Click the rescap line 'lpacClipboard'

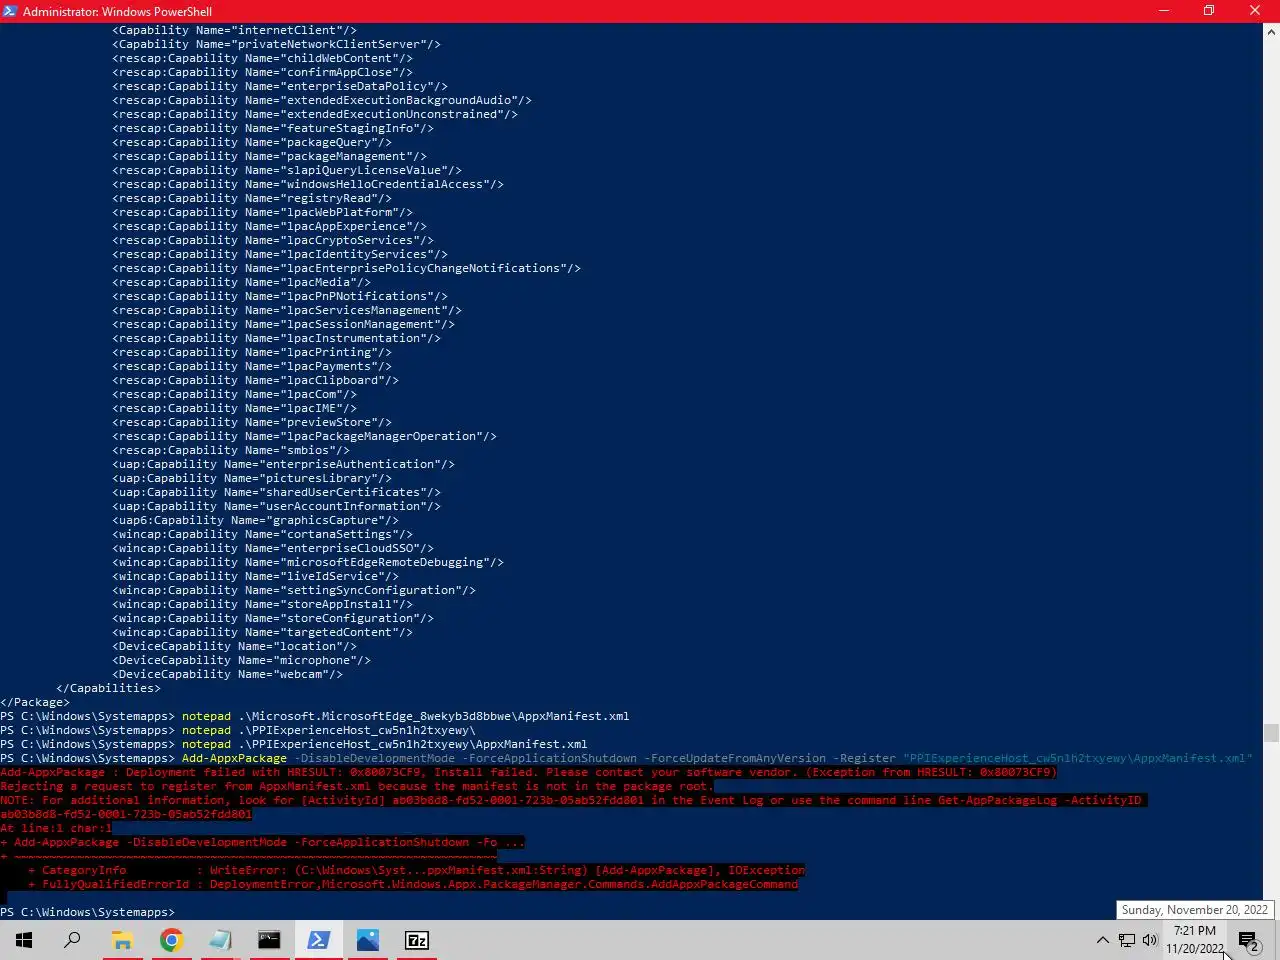tap(255, 380)
